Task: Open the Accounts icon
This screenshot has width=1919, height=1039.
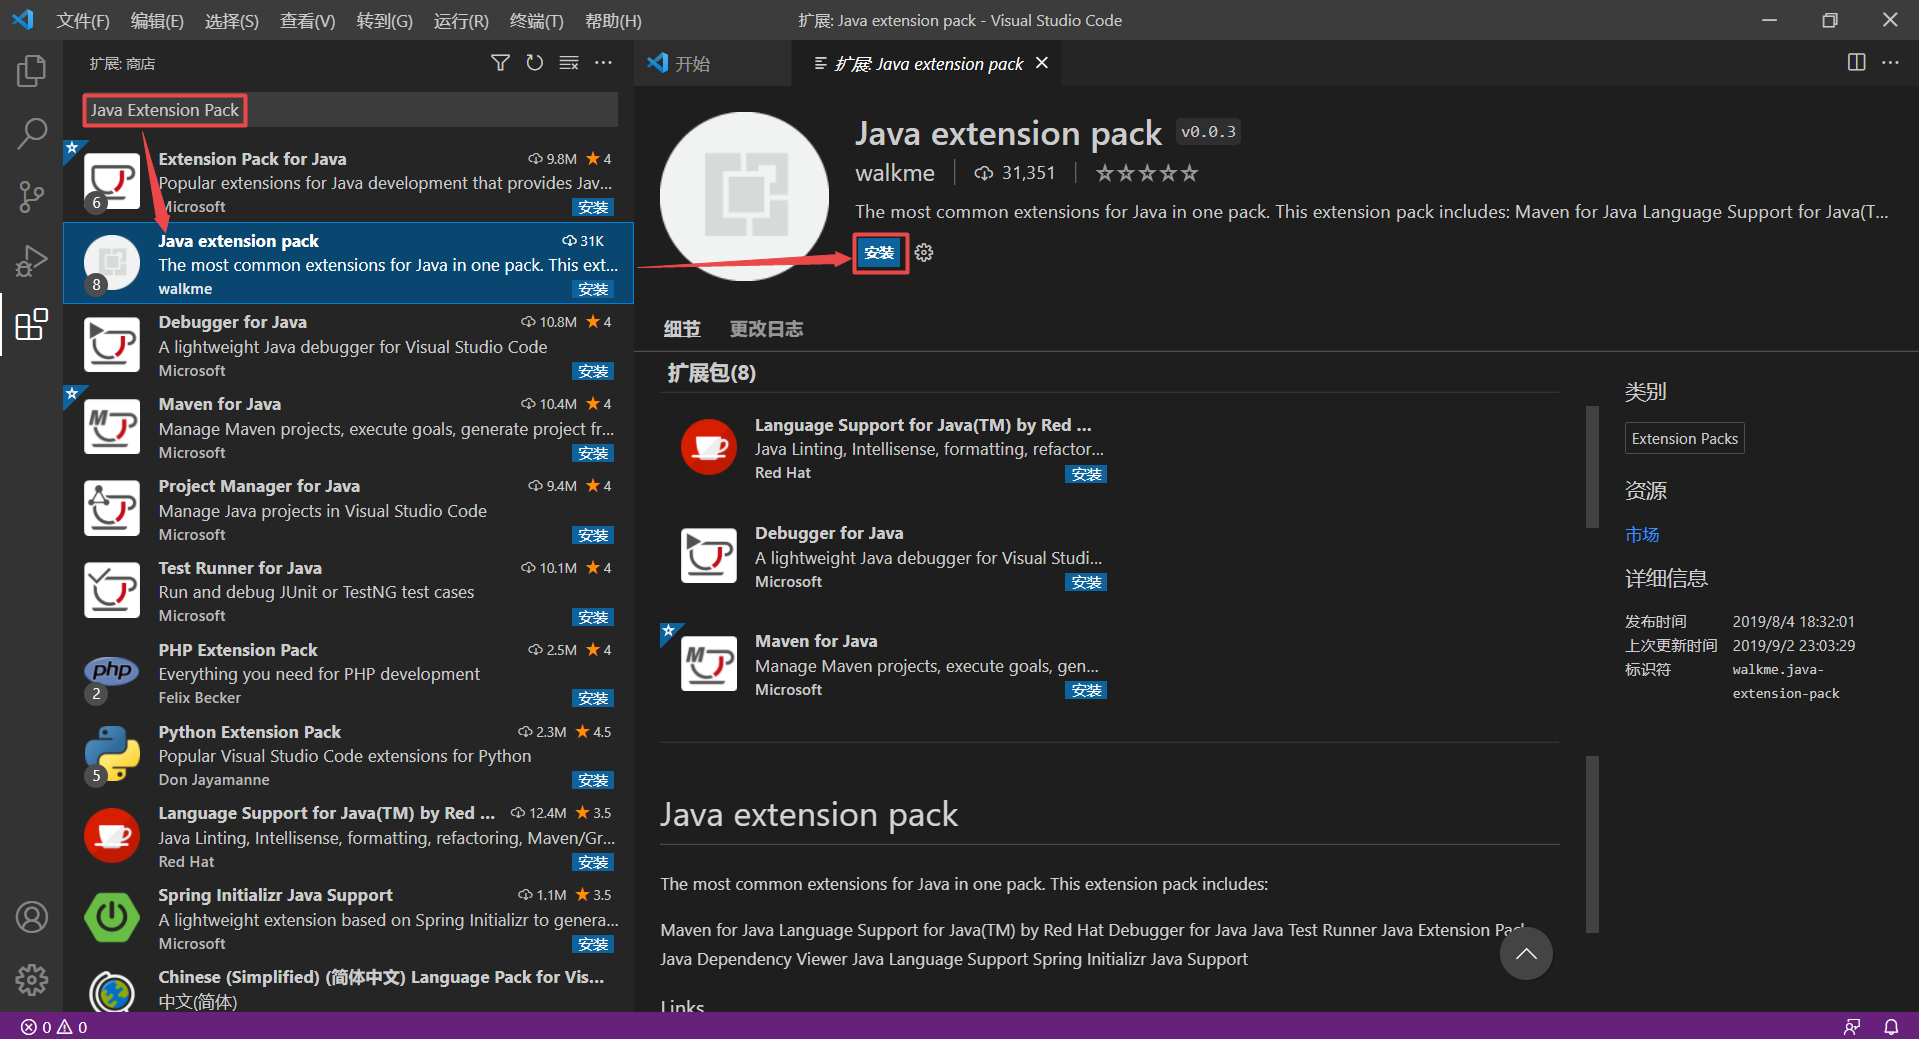Action: pos(32,917)
